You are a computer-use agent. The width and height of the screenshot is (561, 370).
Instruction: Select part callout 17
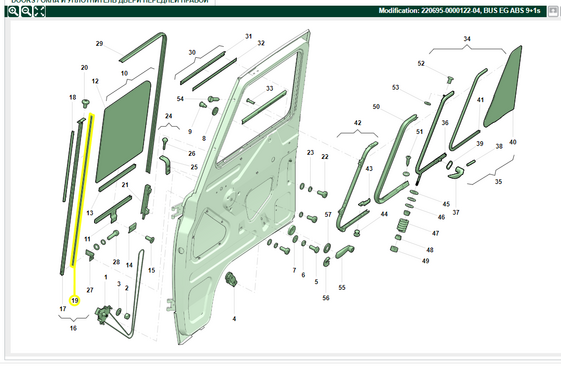(x=63, y=309)
